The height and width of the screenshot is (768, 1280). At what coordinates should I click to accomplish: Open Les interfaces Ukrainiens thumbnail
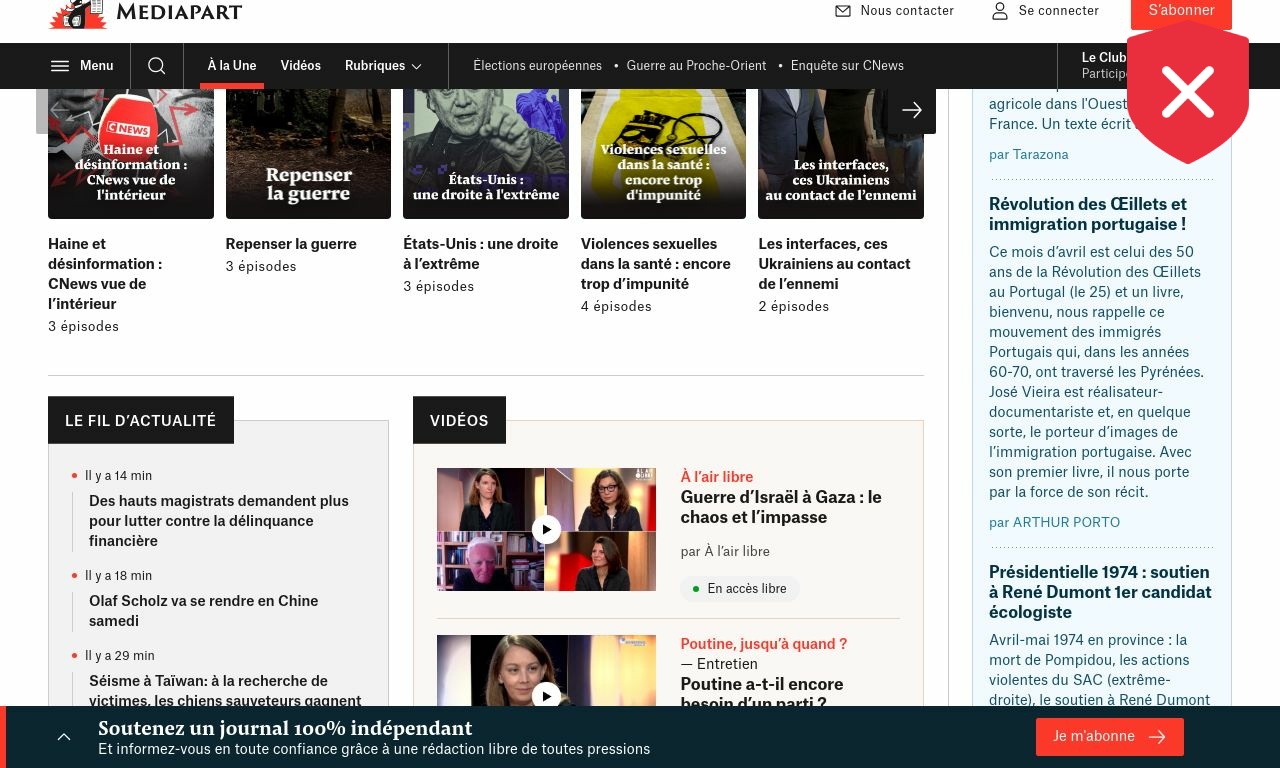841,153
